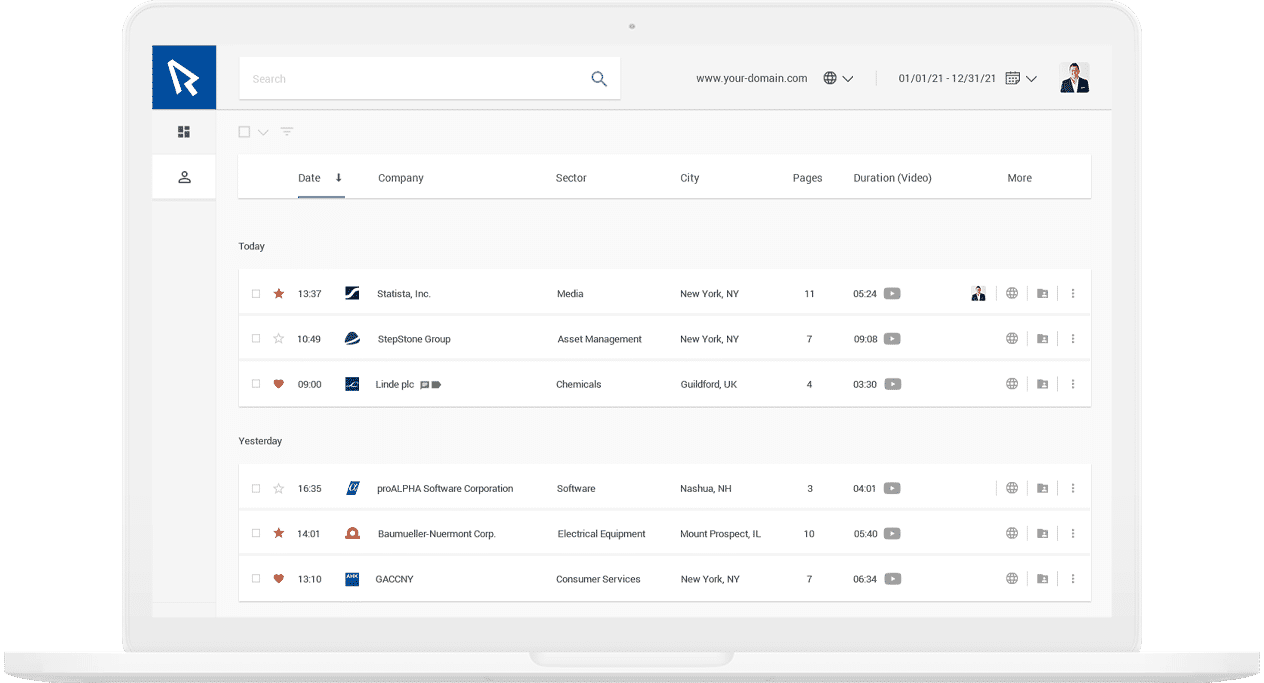Open more options for GACCNY
1264x683 pixels.
[x=1073, y=579]
